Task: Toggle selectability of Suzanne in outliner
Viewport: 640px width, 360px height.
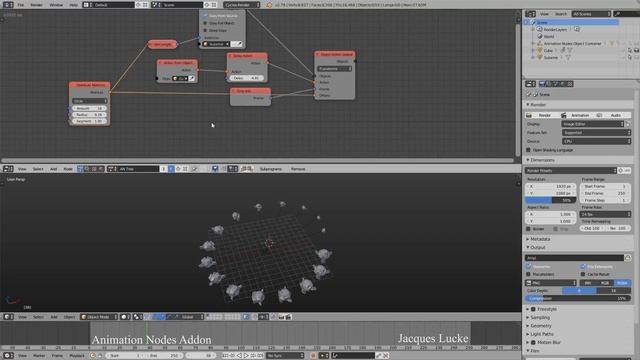Action: pos(630,58)
